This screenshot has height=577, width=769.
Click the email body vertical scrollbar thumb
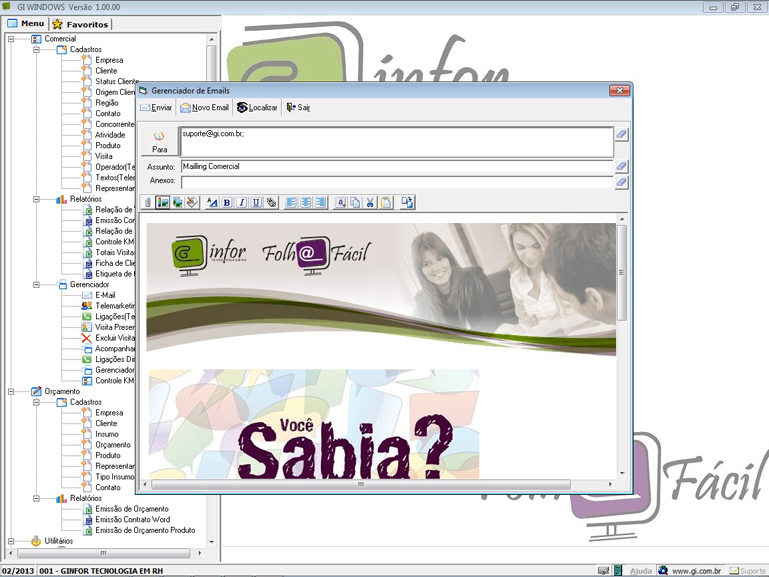[622, 273]
